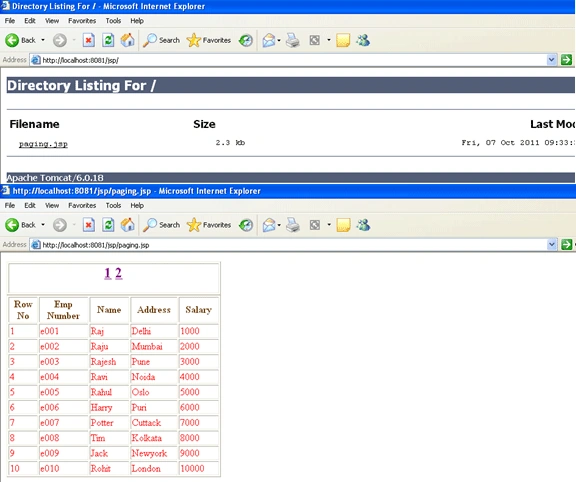Click Home icon in Directory Listing window
Screen dimensions: 576x482
click(127, 40)
